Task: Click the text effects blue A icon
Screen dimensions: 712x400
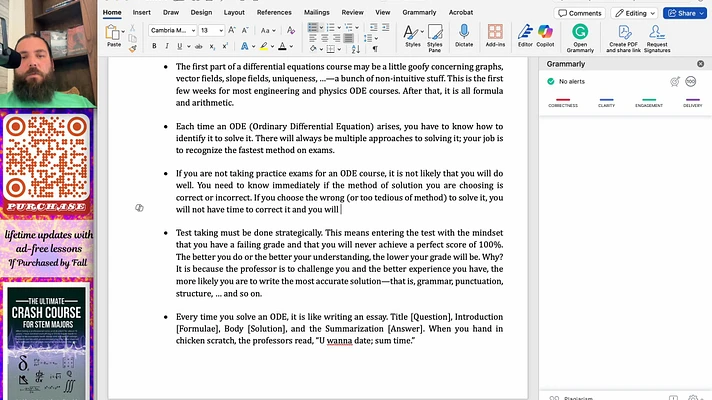Action: pos(244,46)
